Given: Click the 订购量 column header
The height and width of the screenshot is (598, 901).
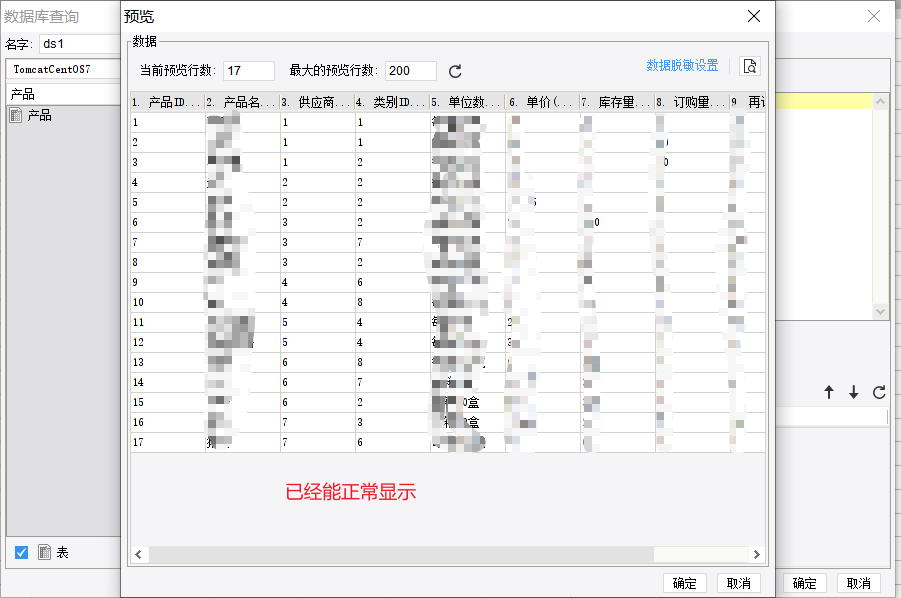Looking at the screenshot, I should (x=692, y=102).
